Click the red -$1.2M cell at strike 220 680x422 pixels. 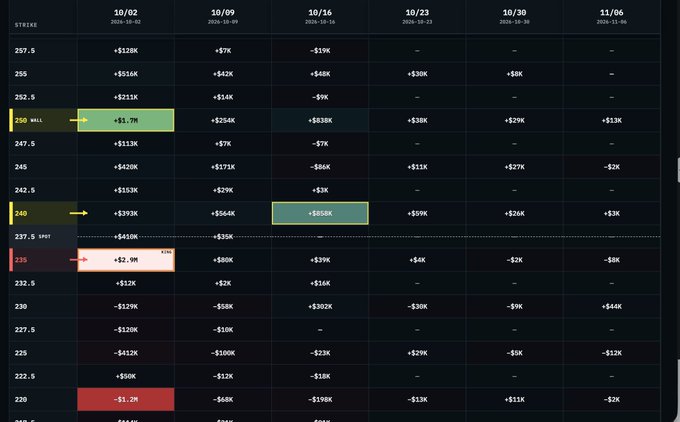click(x=126, y=399)
